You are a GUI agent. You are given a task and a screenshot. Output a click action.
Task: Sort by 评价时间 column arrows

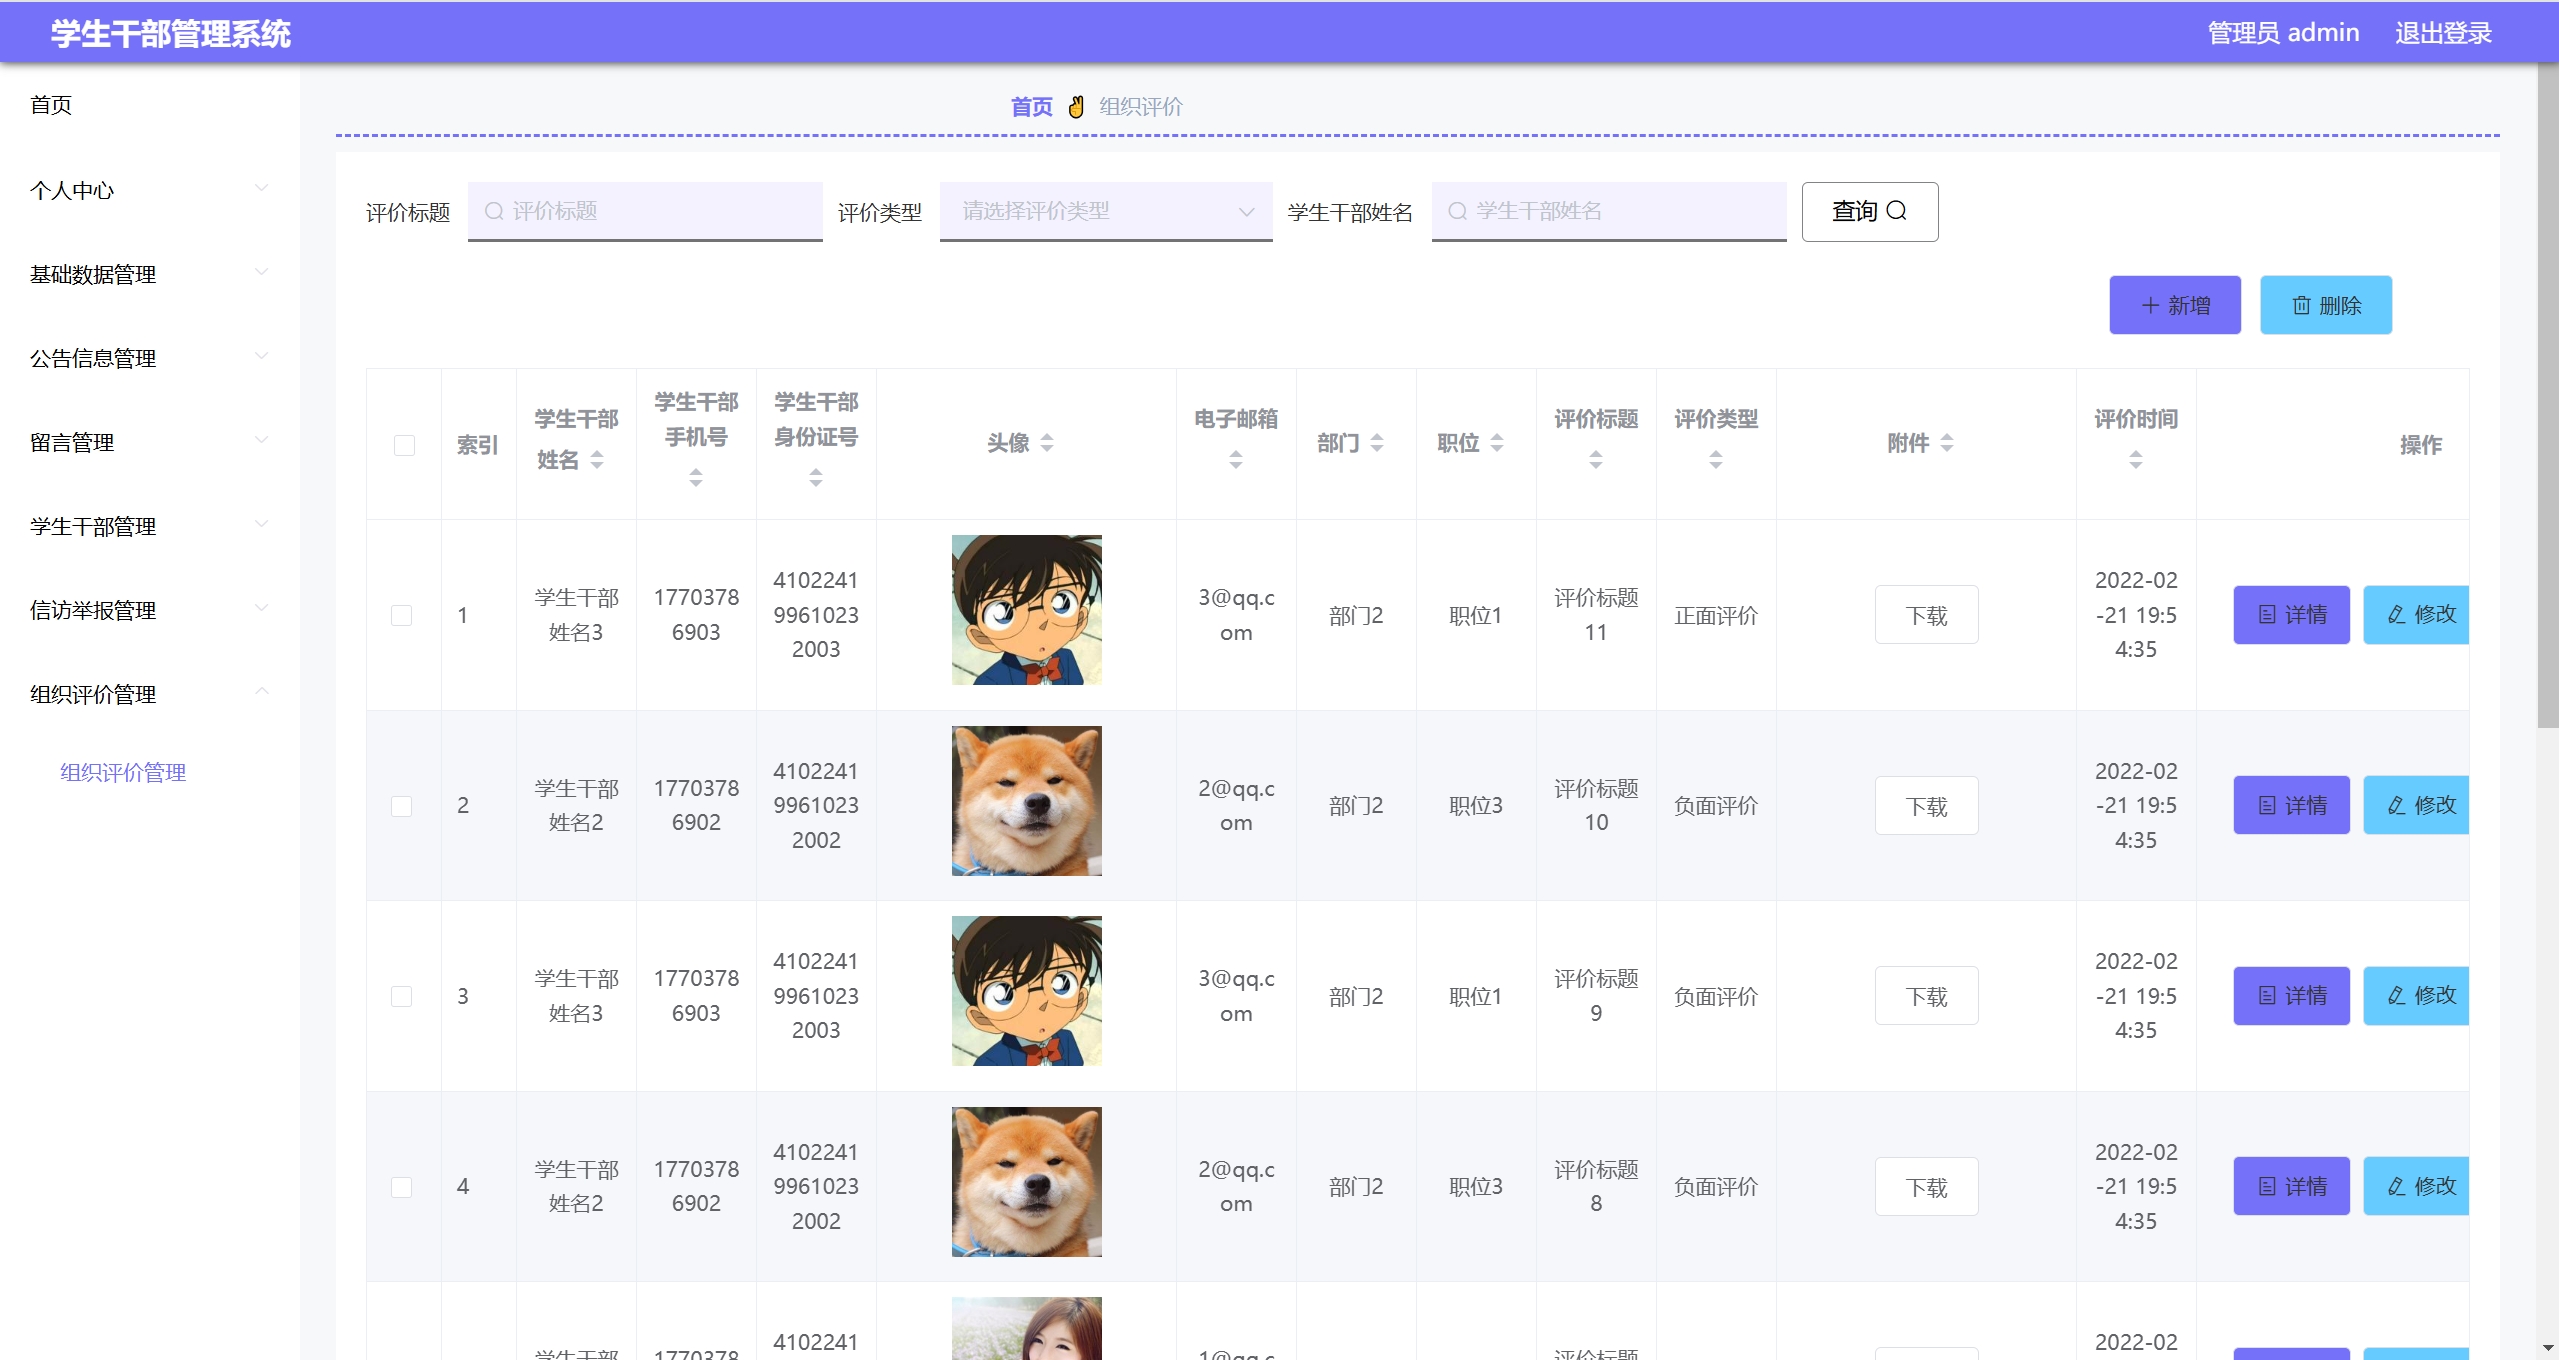[2136, 460]
